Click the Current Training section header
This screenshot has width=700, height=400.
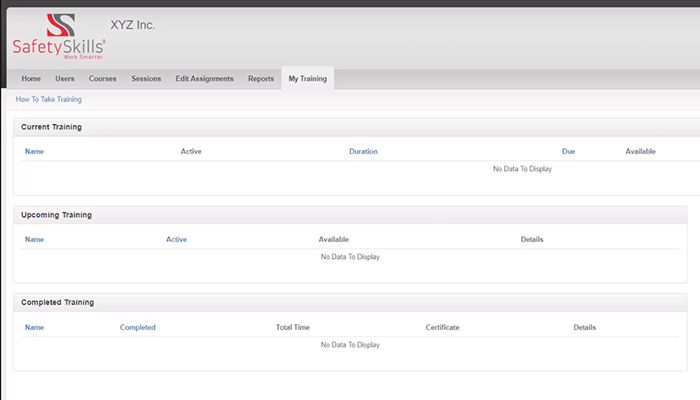[51, 127]
